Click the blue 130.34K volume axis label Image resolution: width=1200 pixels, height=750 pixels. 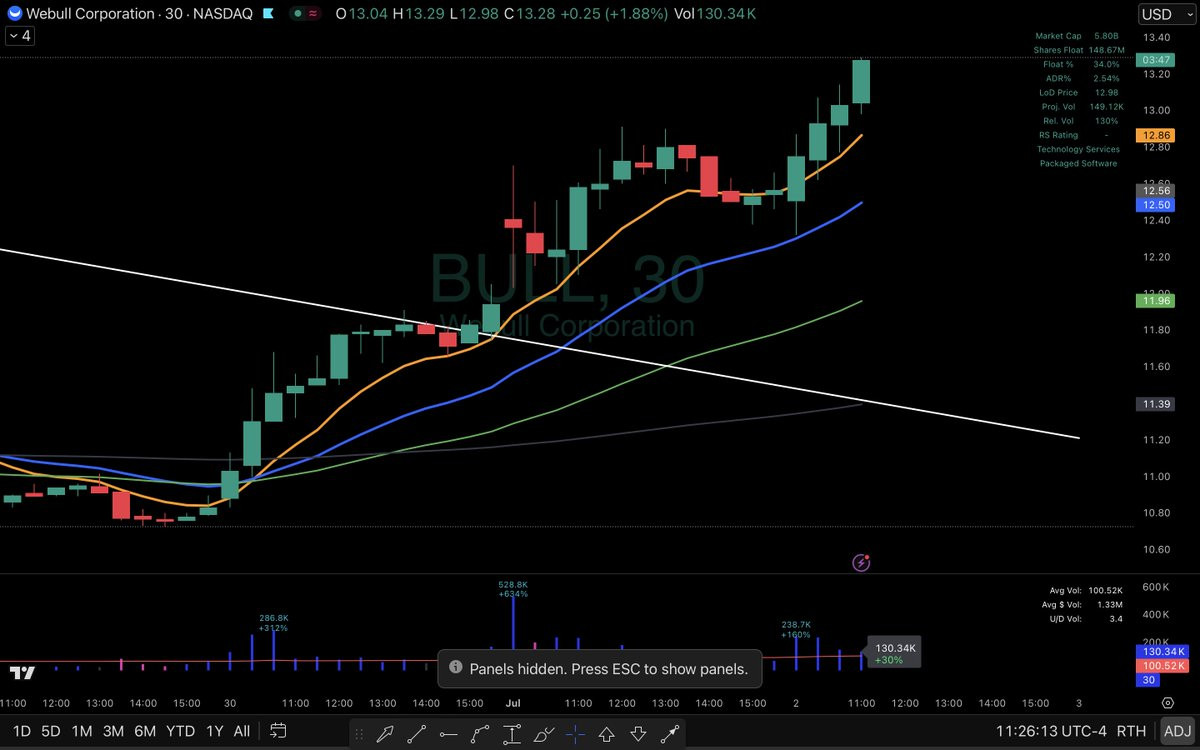1161,651
